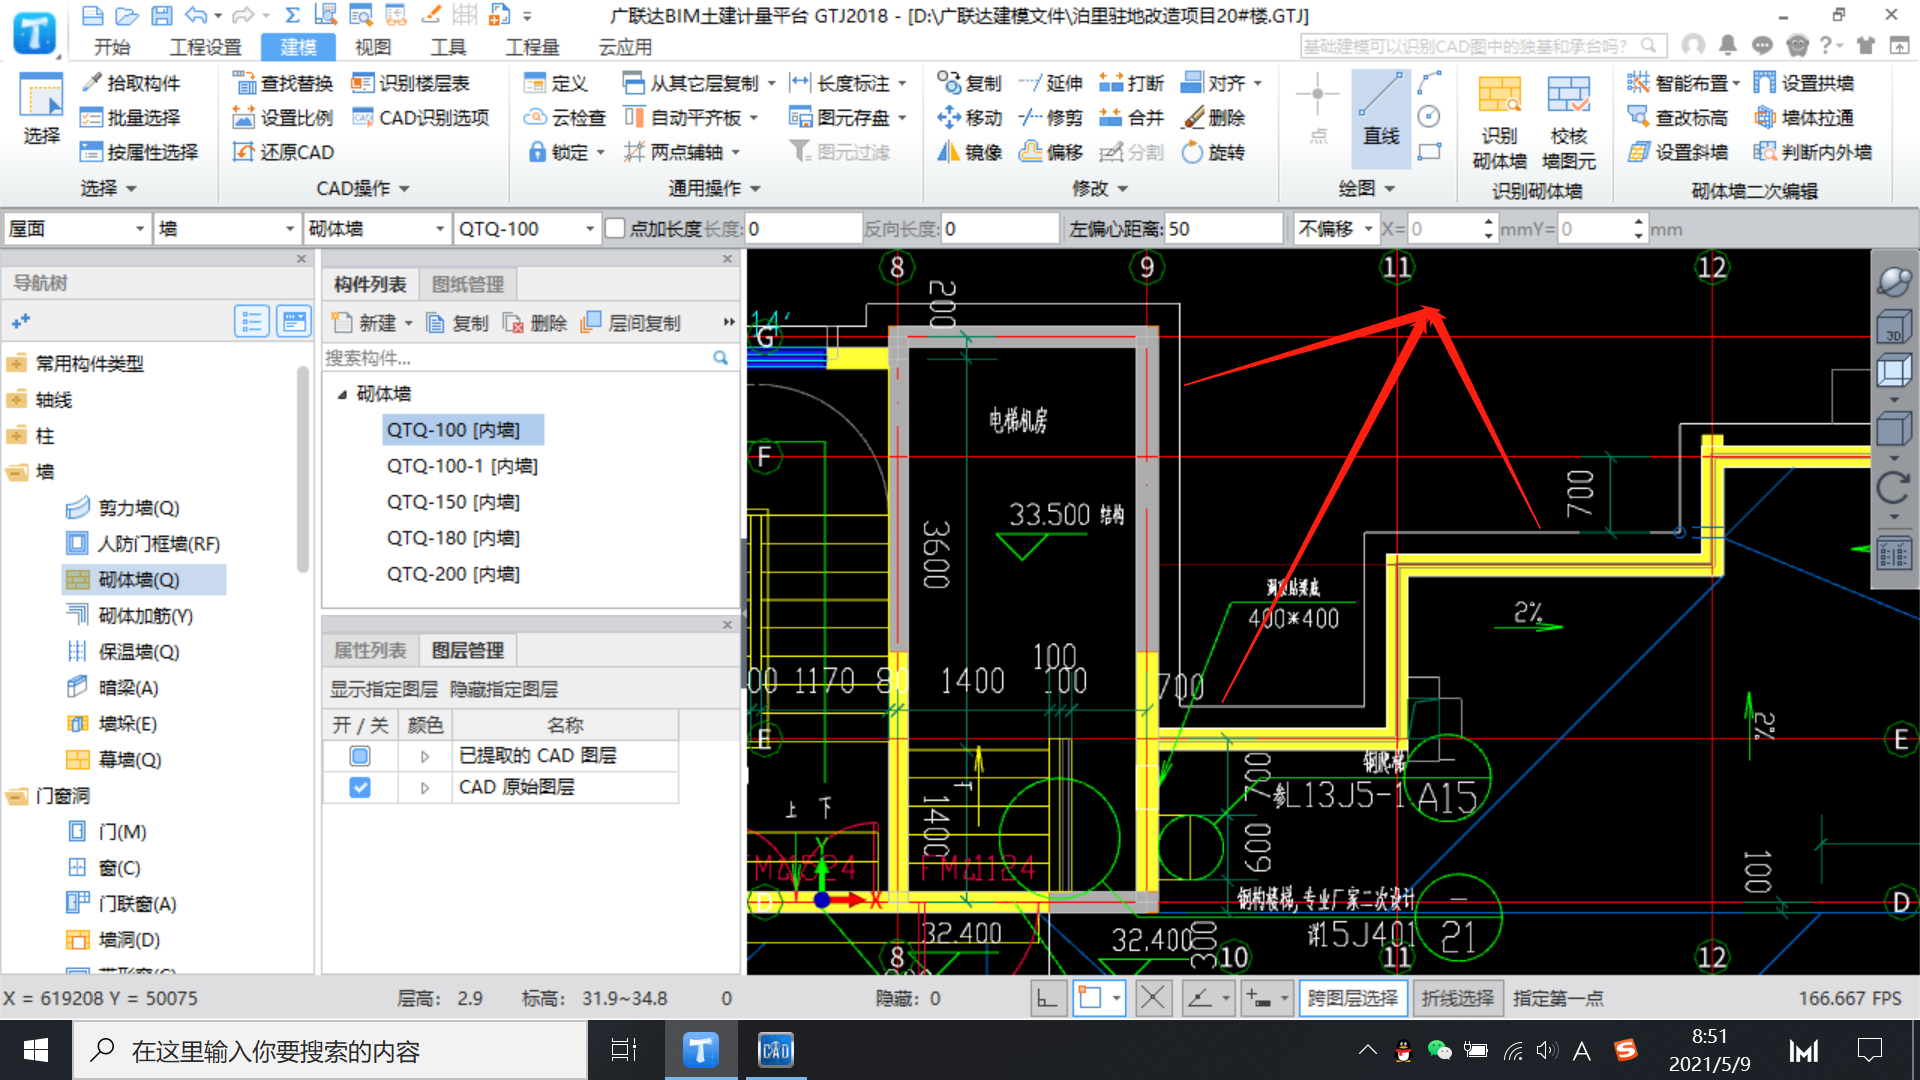Click the 打断 break tool
This screenshot has width=1920, height=1080.
click(1131, 83)
